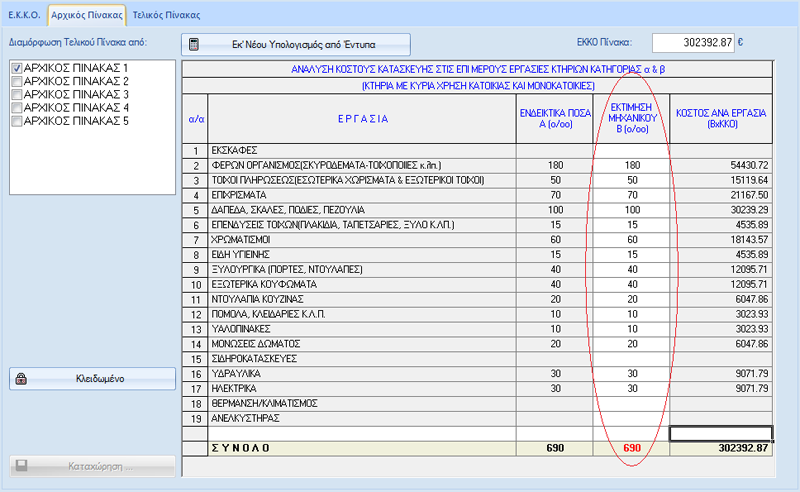The width and height of the screenshot is (800, 492).
Task: Click cost value 54430.72
Action: tap(721, 165)
